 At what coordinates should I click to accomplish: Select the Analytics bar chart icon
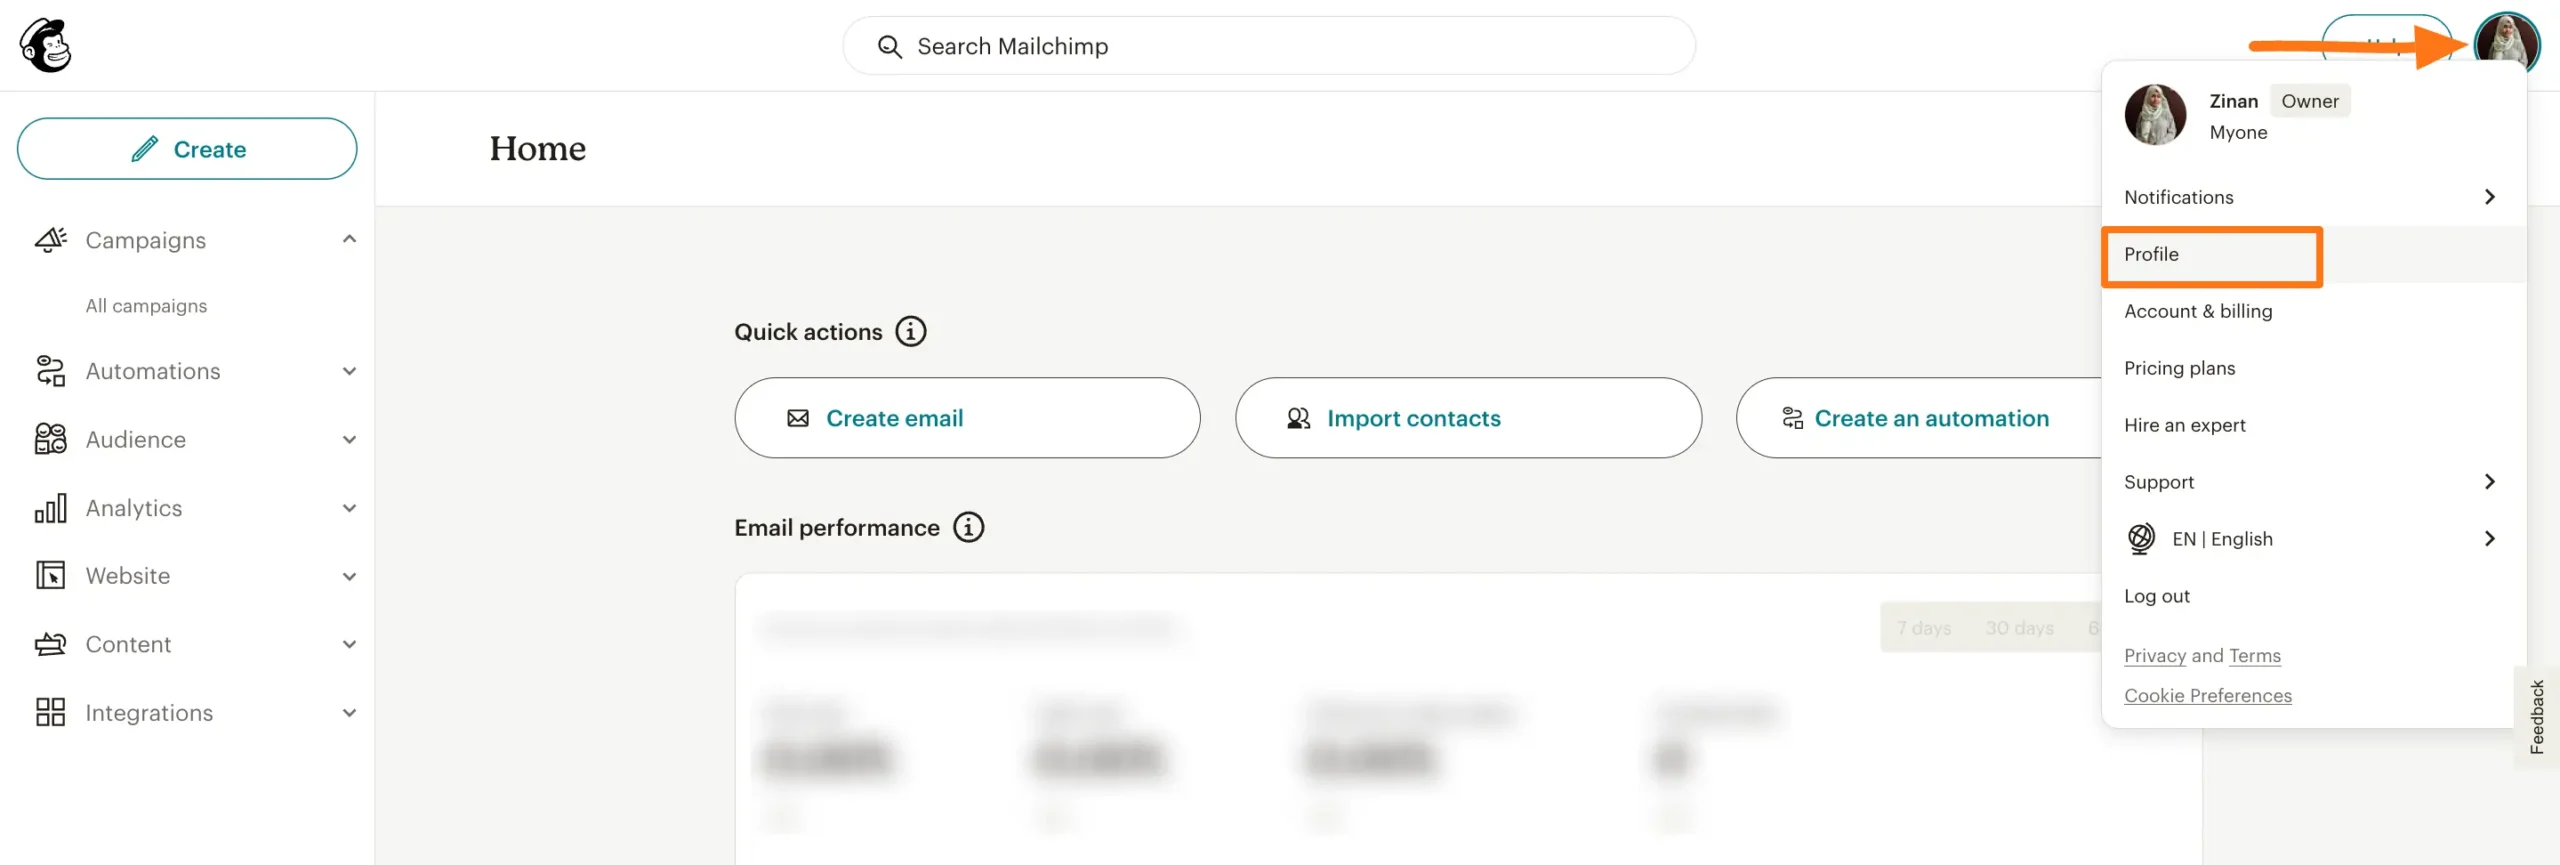coord(51,507)
